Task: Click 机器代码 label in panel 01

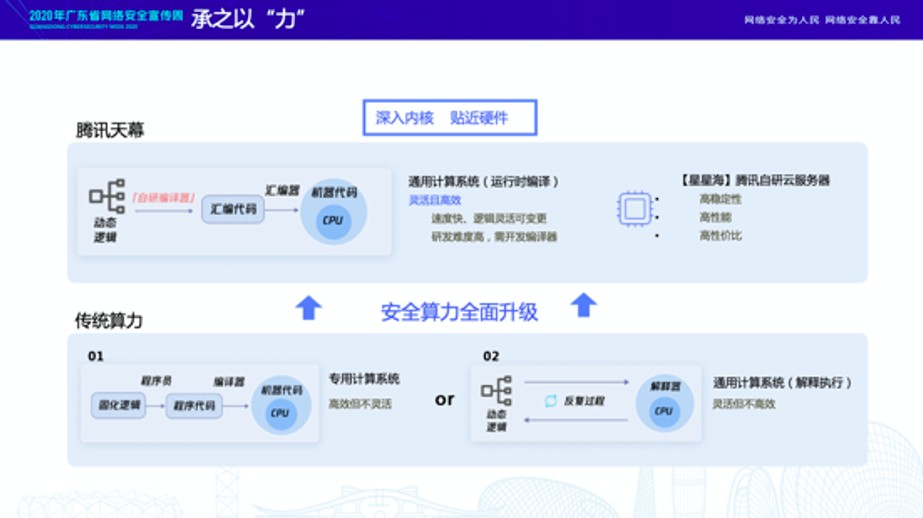Action: click(x=281, y=390)
